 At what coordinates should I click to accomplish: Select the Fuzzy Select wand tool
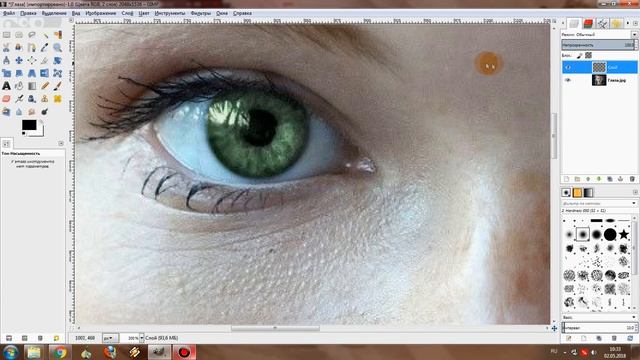tap(45, 35)
